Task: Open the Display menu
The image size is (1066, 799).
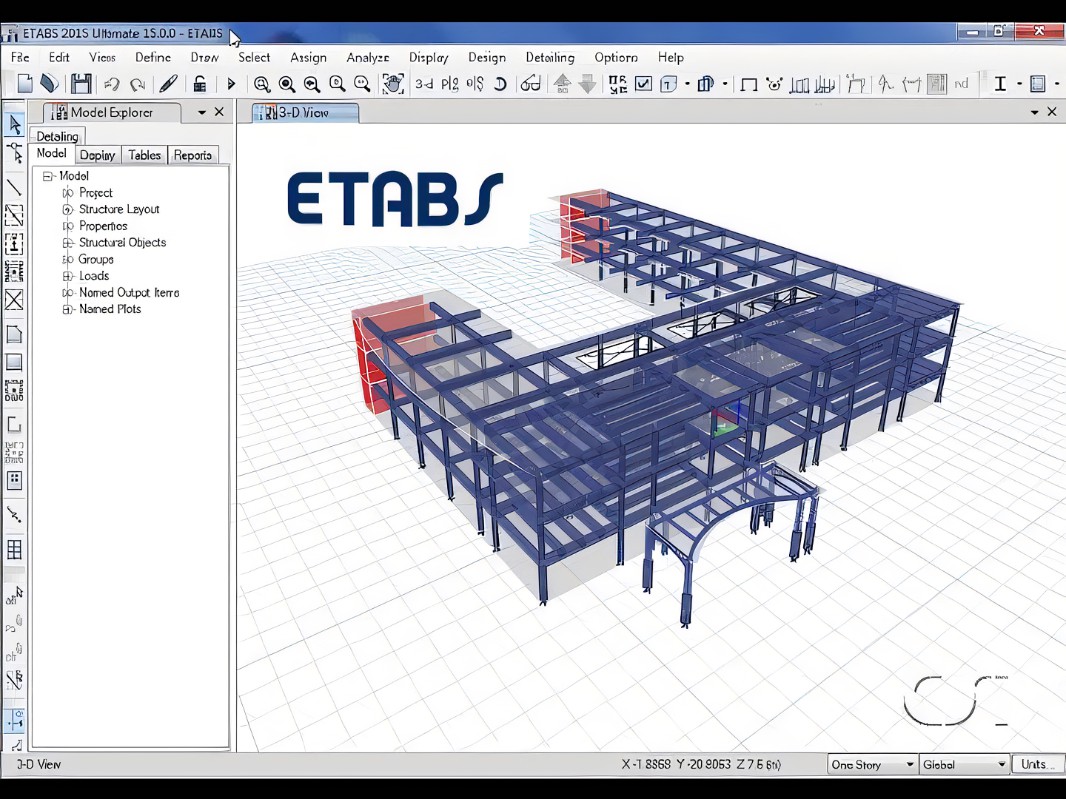Action: [429, 58]
